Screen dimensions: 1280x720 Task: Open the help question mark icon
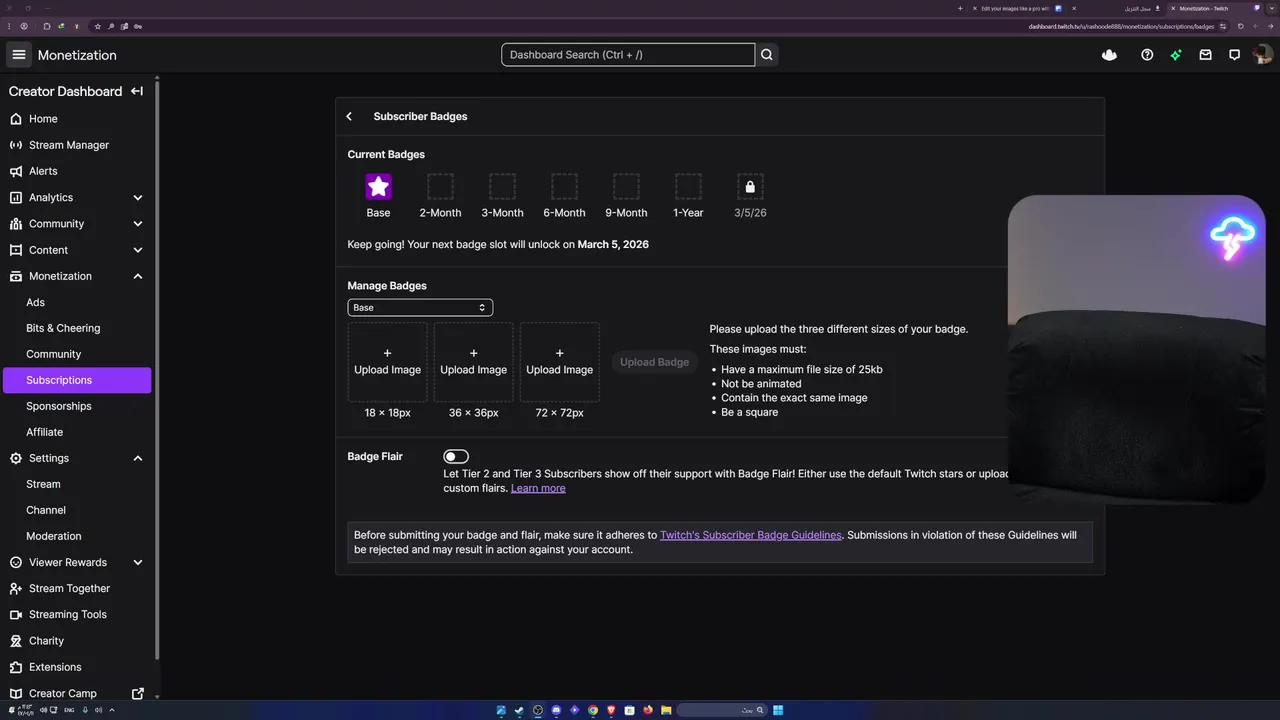[x=1147, y=55]
